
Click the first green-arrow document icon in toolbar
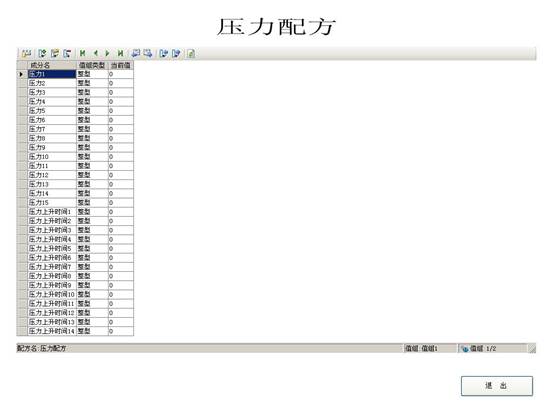click(42, 54)
